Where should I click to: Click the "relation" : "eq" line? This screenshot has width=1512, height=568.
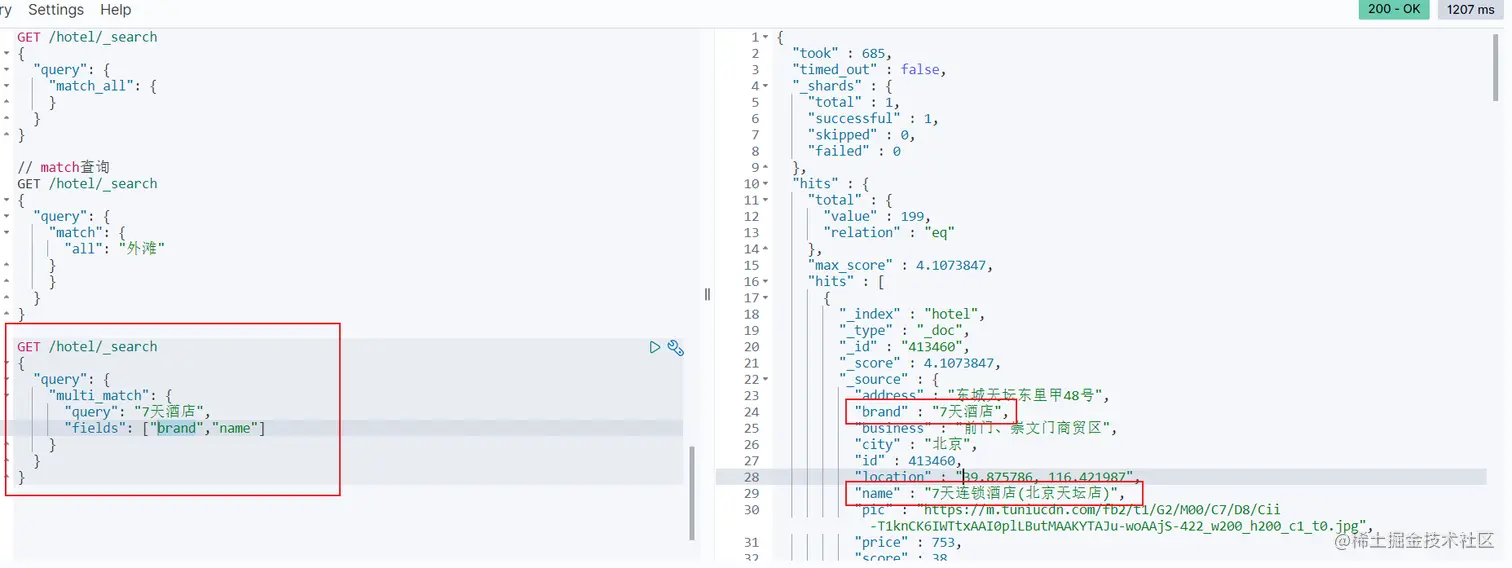889,233
